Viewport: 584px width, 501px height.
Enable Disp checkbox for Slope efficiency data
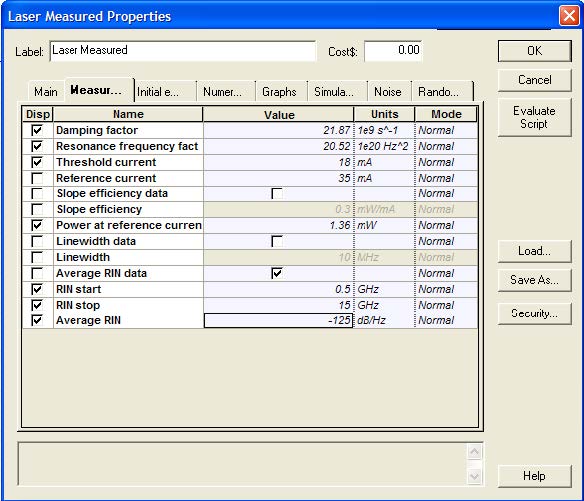click(x=37, y=194)
